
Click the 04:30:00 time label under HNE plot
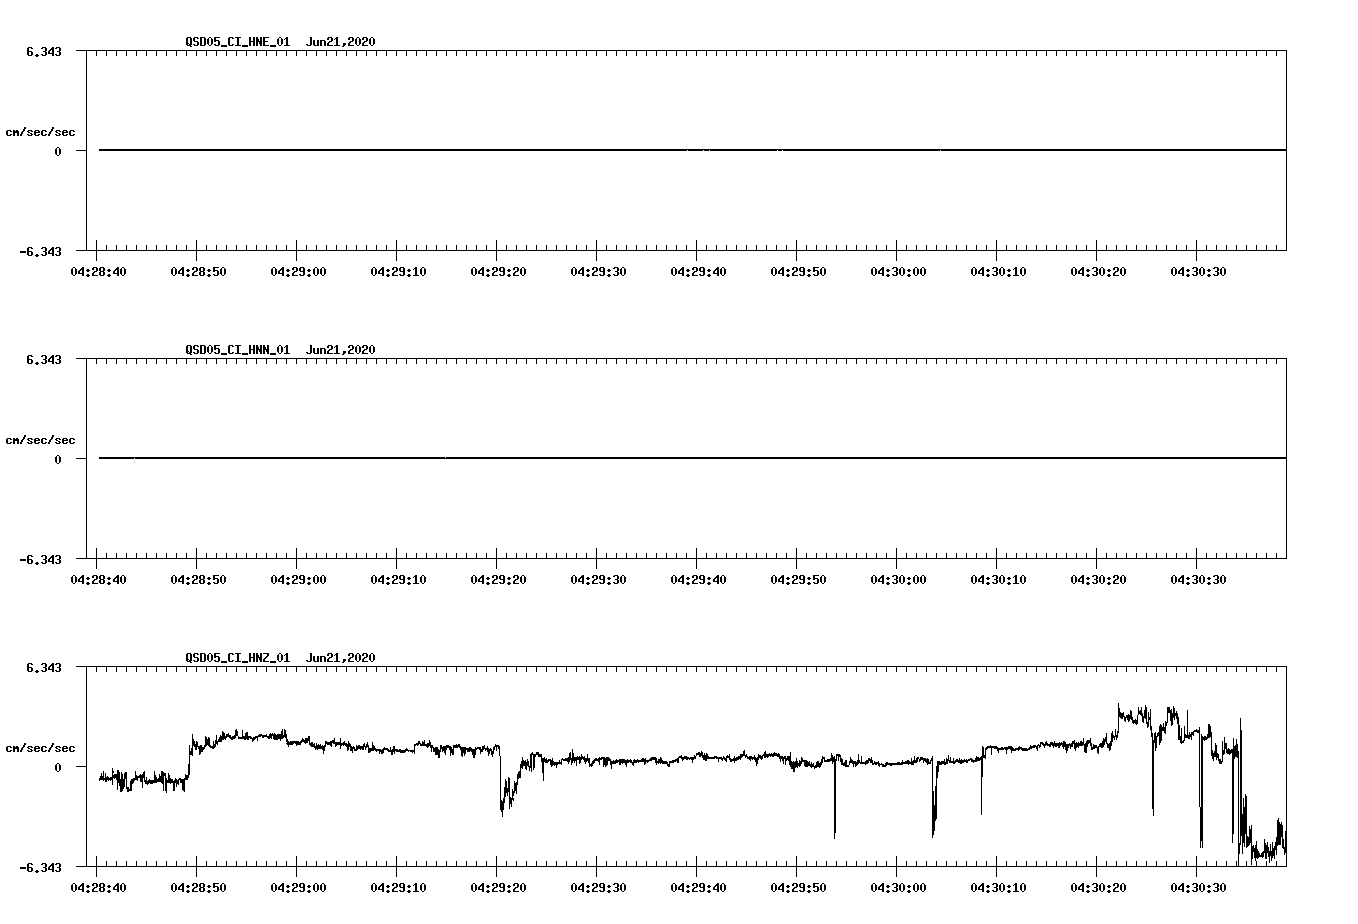tap(898, 272)
